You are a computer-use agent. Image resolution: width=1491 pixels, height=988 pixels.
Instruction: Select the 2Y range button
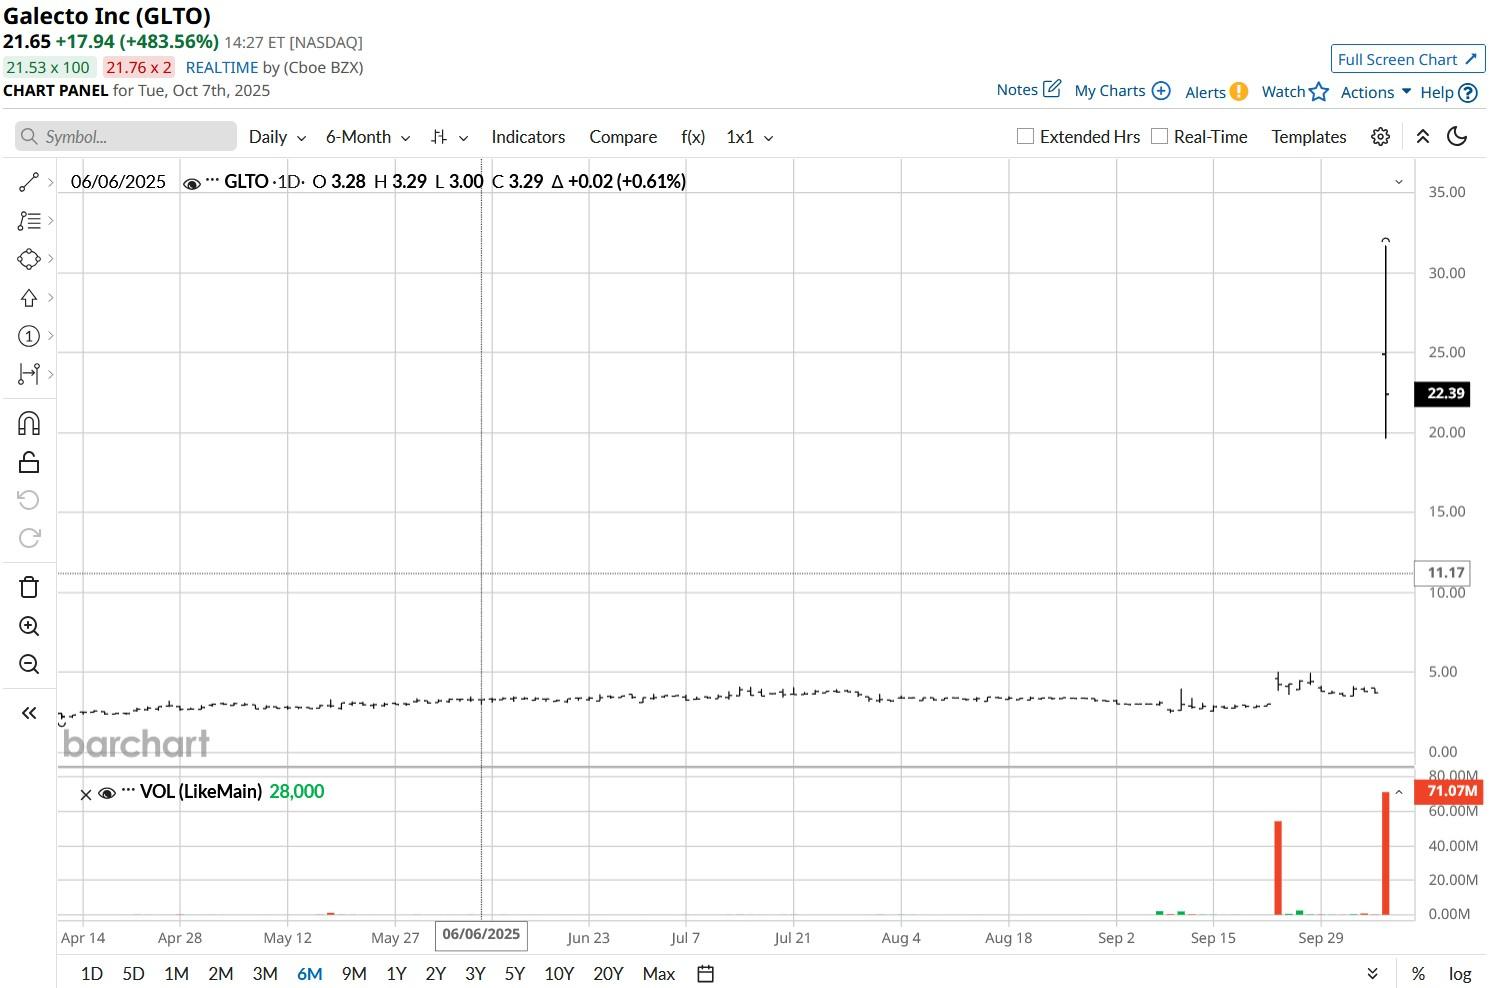pyautogui.click(x=435, y=974)
